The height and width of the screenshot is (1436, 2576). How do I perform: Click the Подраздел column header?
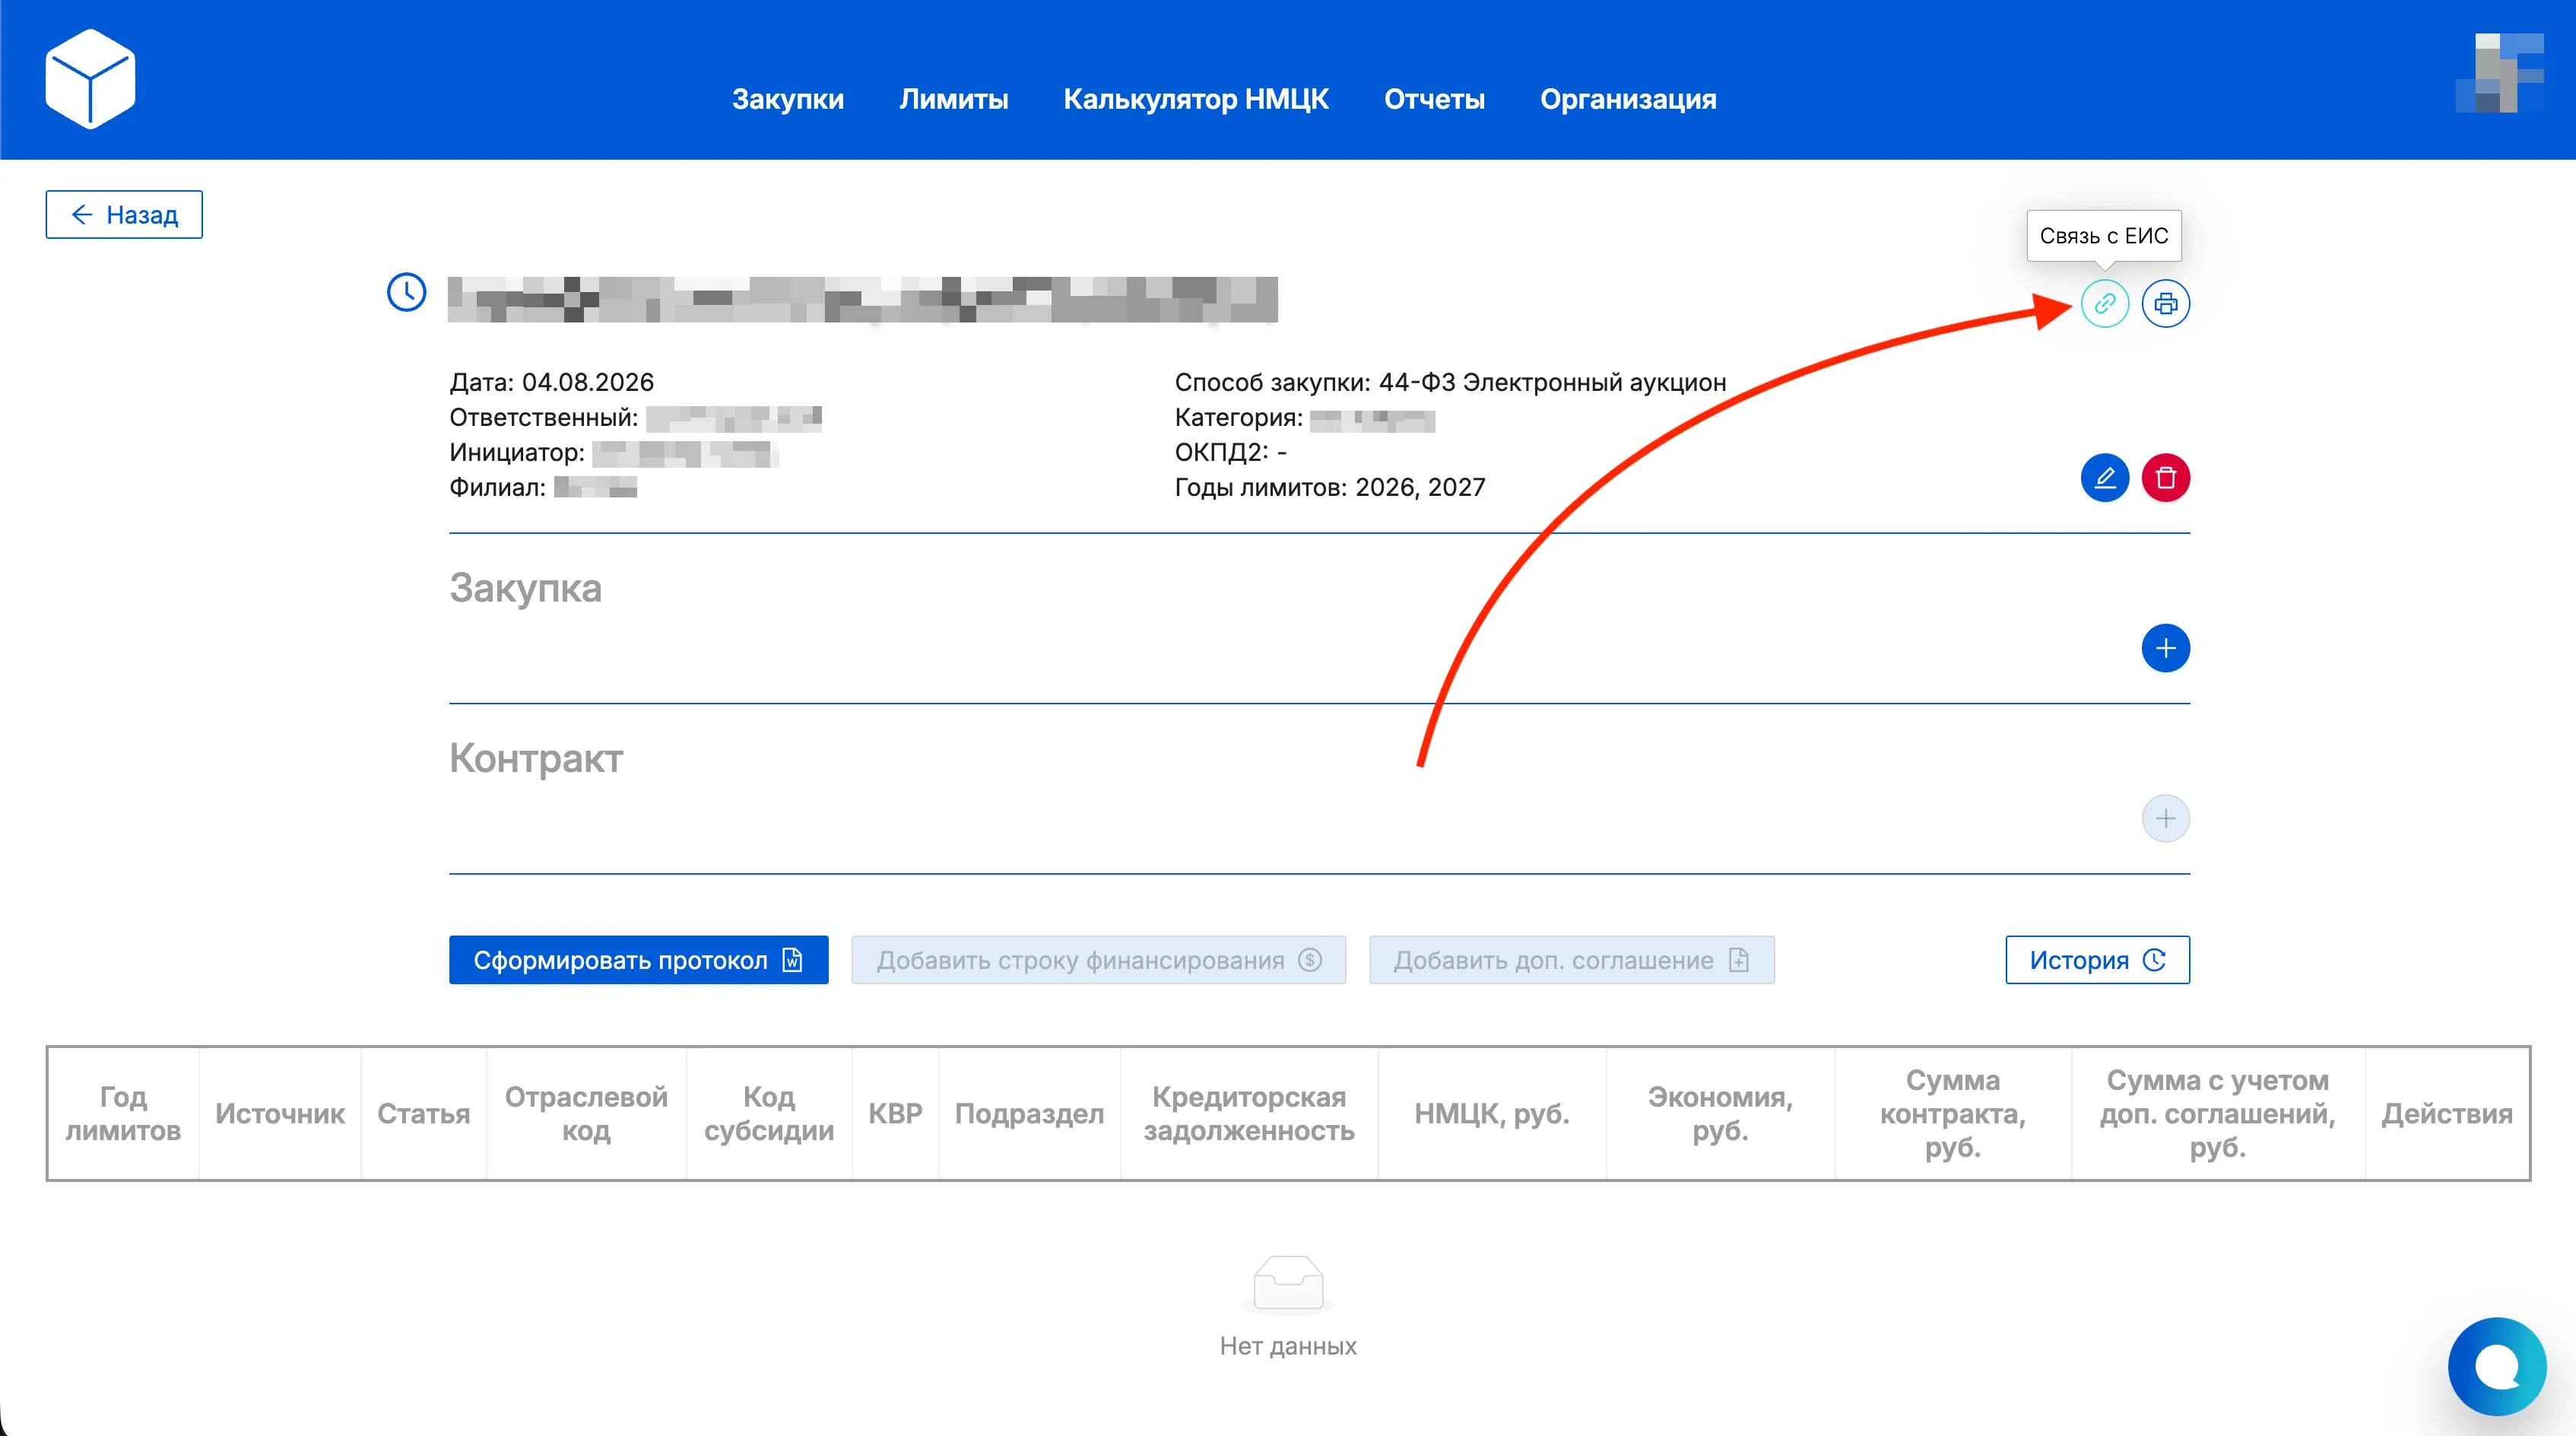pyautogui.click(x=1029, y=1114)
